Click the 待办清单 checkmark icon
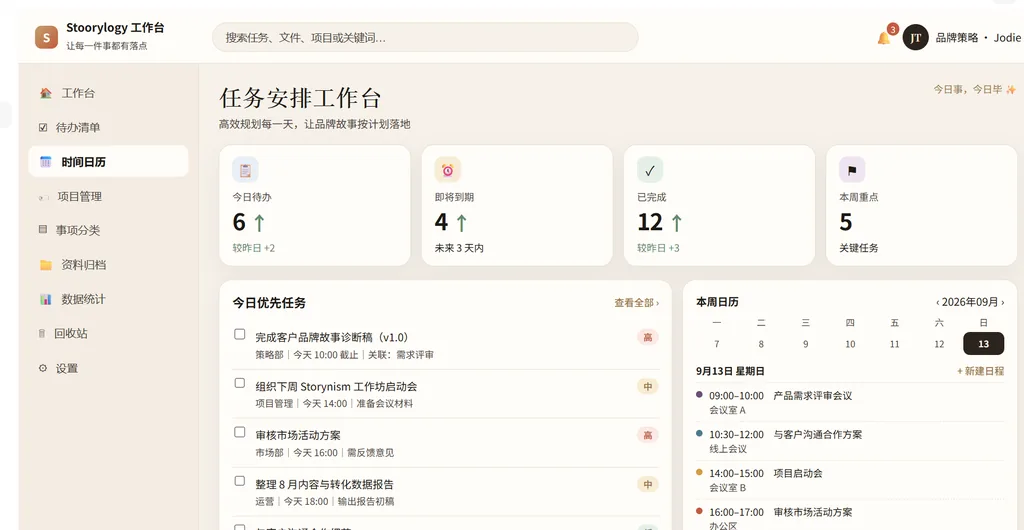The width and height of the screenshot is (1024, 530). [43, 127]
